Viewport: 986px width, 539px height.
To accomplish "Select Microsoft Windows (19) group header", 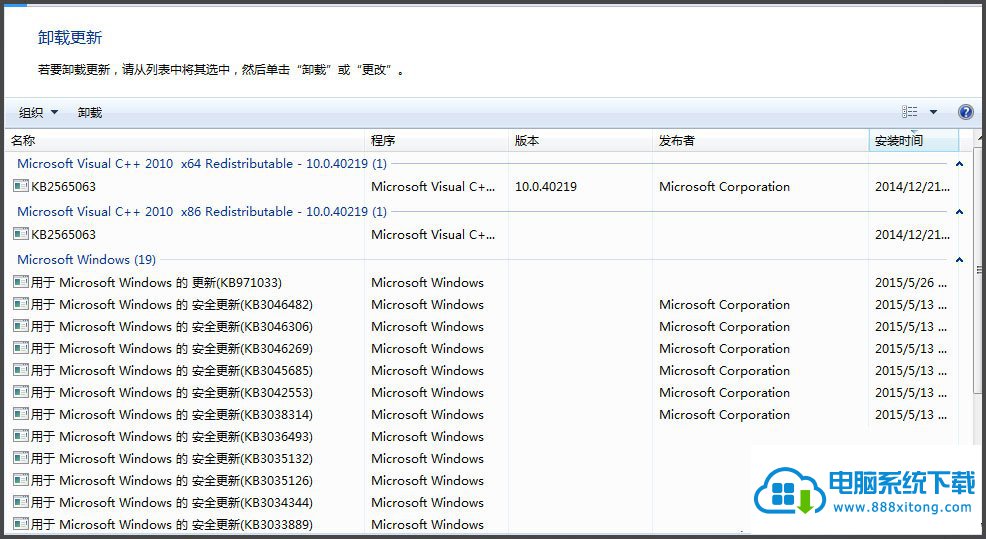I will click(86, 259).
